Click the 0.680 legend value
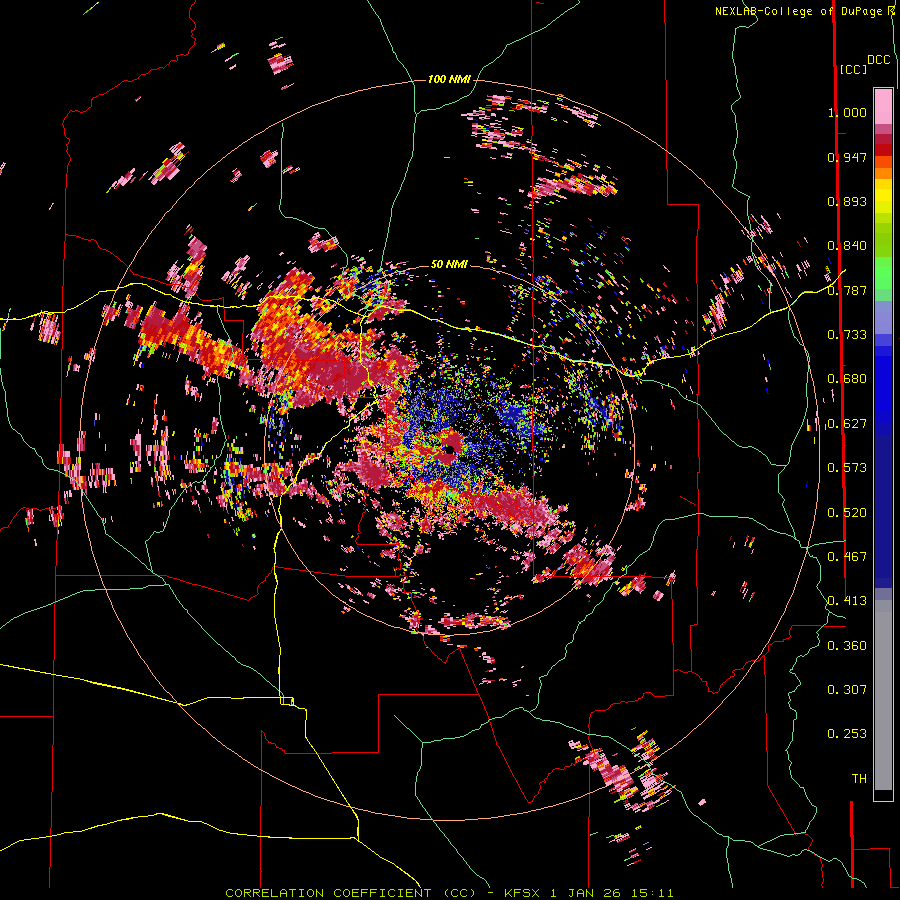Screen dimensions: 900x900 pyautogui.click(x=847, y=379)
